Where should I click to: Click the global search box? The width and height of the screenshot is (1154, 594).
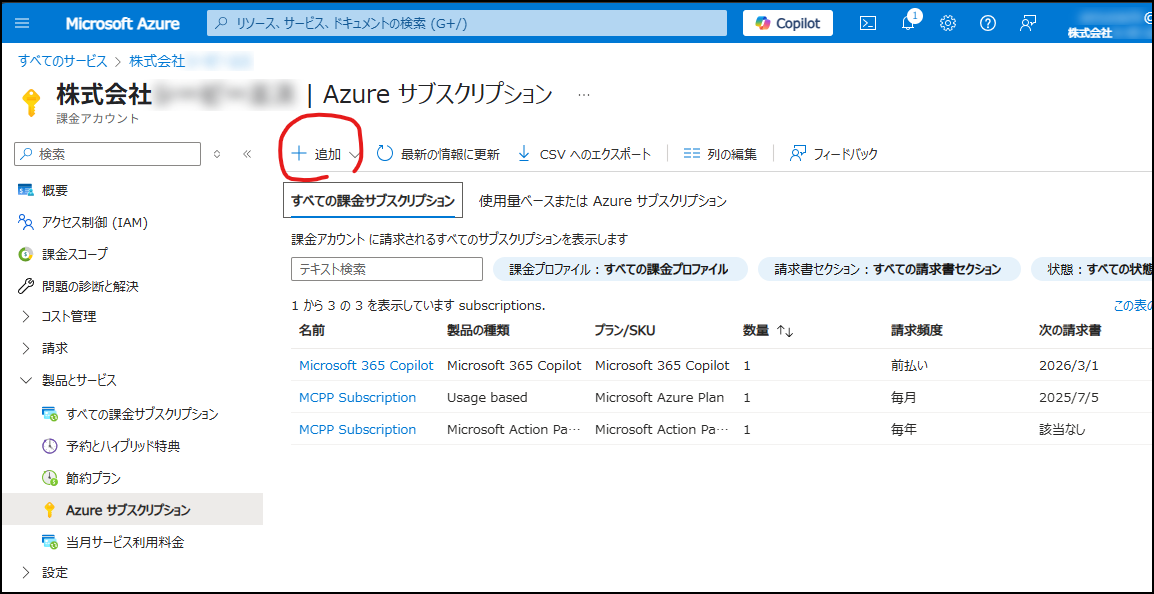point(467,23)
